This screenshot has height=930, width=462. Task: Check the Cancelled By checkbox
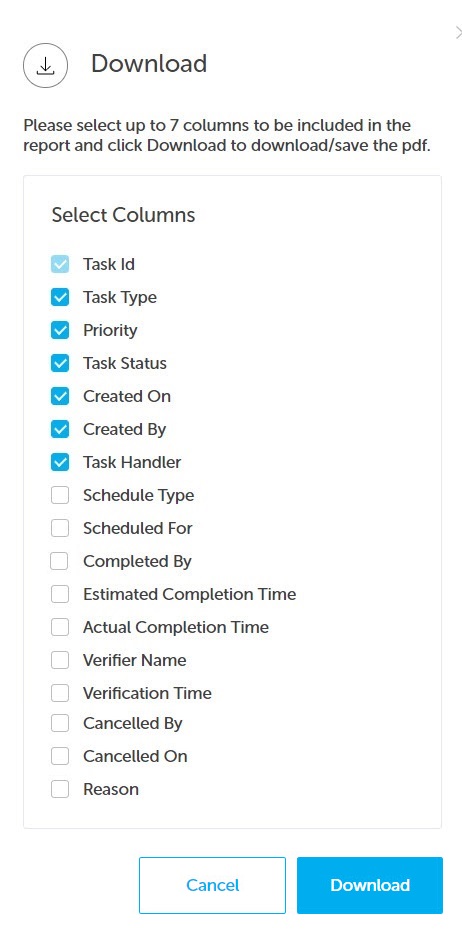point(60,724)
